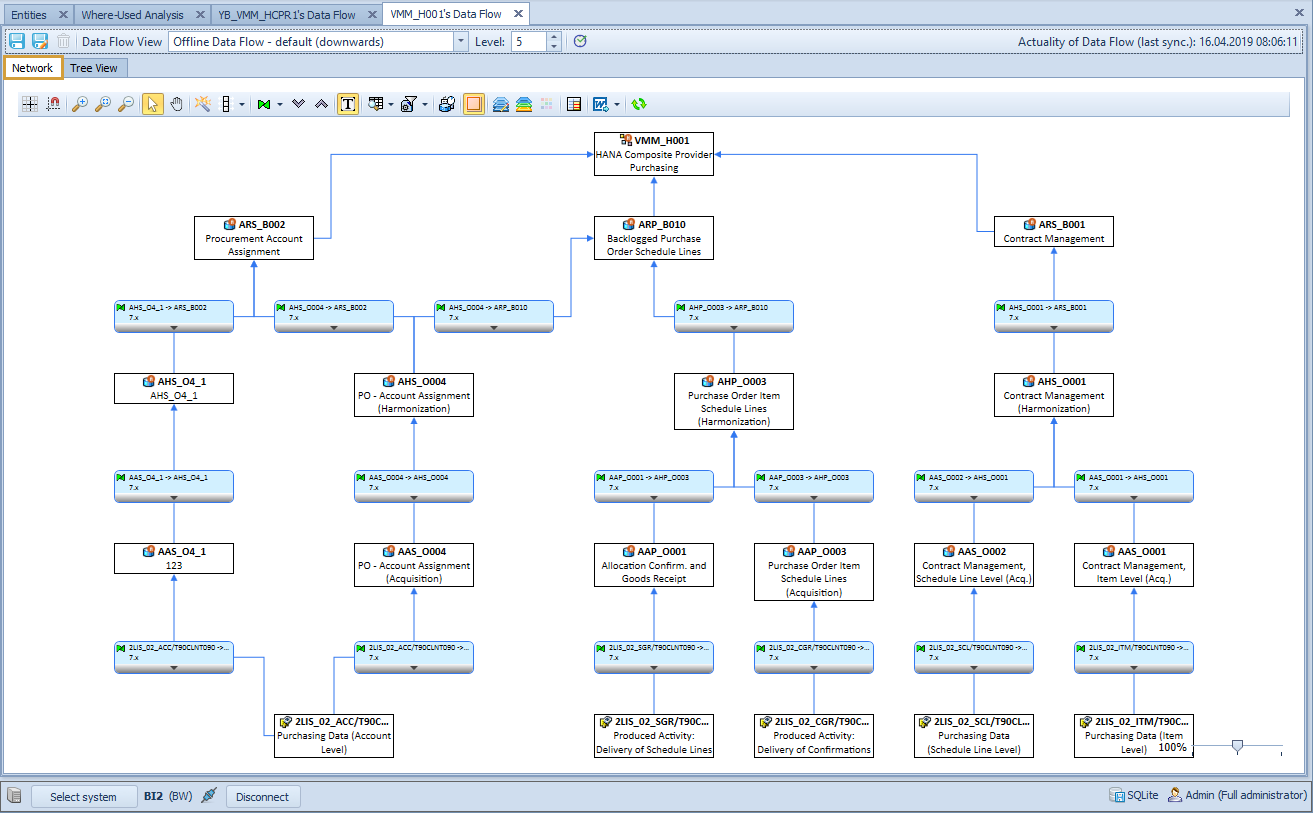Activate the Zoom Out magnifier icon
The image size is (1313, 813).
click(x=125, y=103)
